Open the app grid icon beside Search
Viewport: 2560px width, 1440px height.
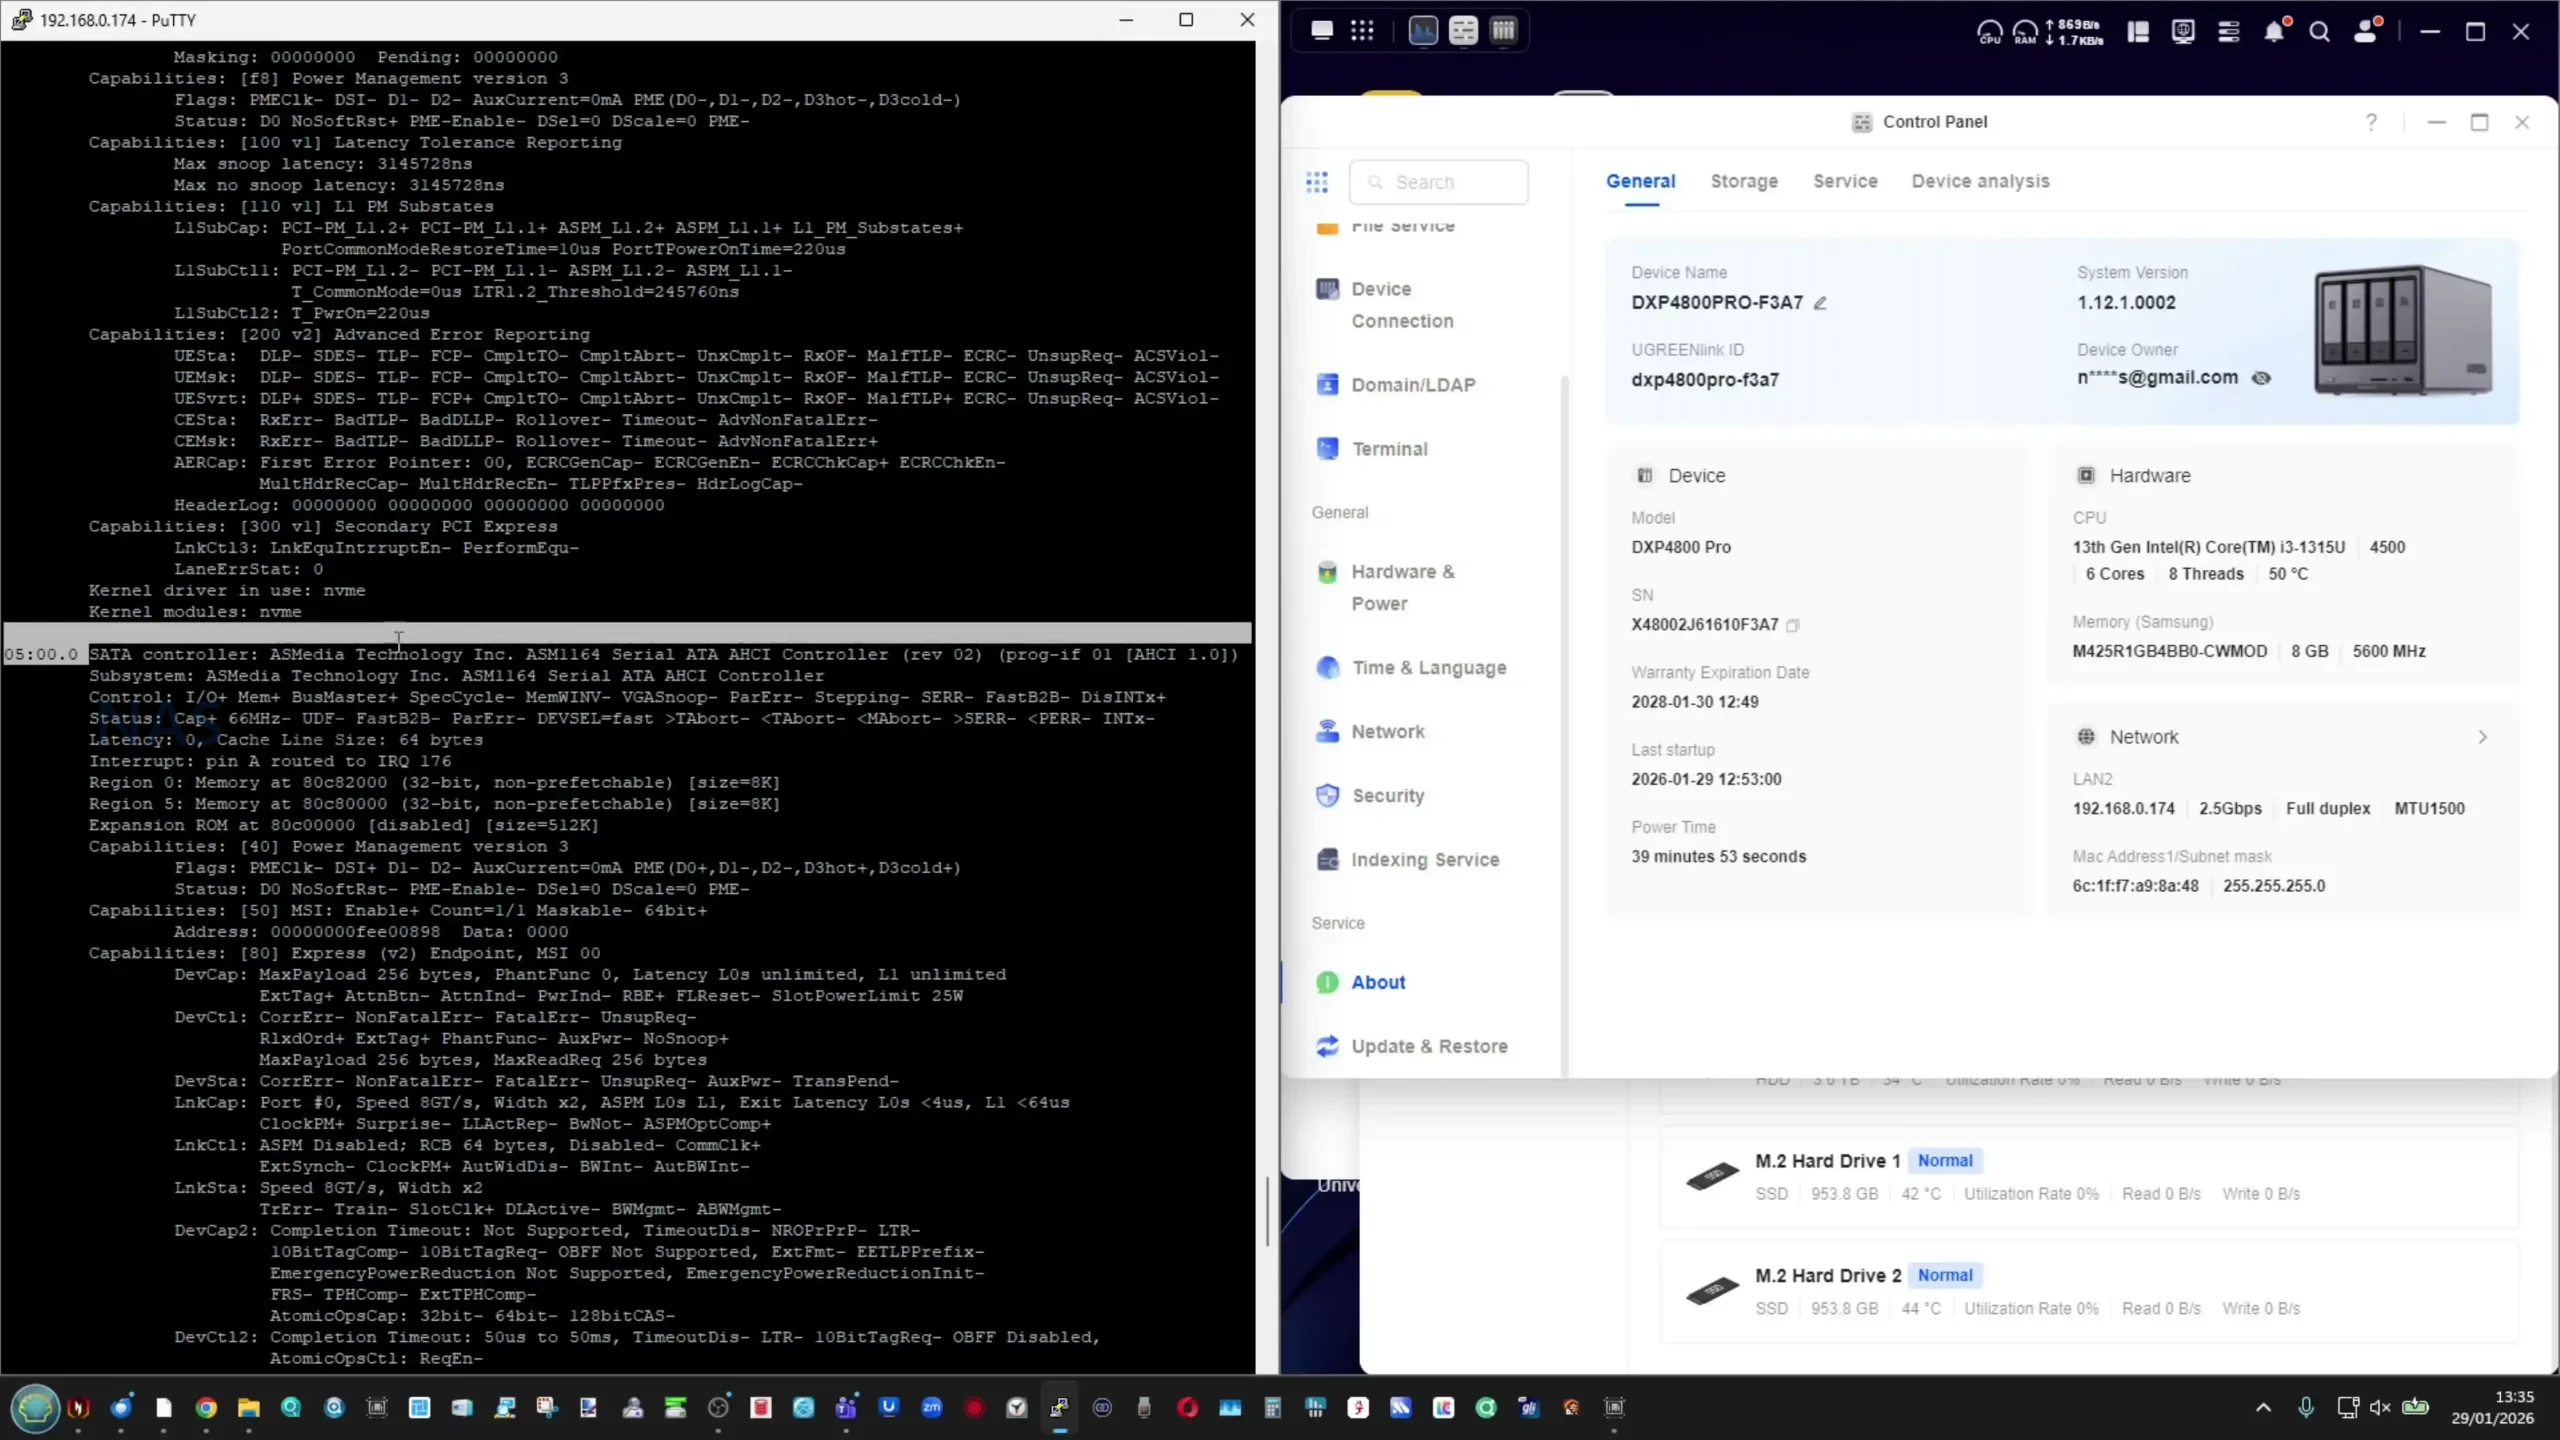tap(1317, 182)
